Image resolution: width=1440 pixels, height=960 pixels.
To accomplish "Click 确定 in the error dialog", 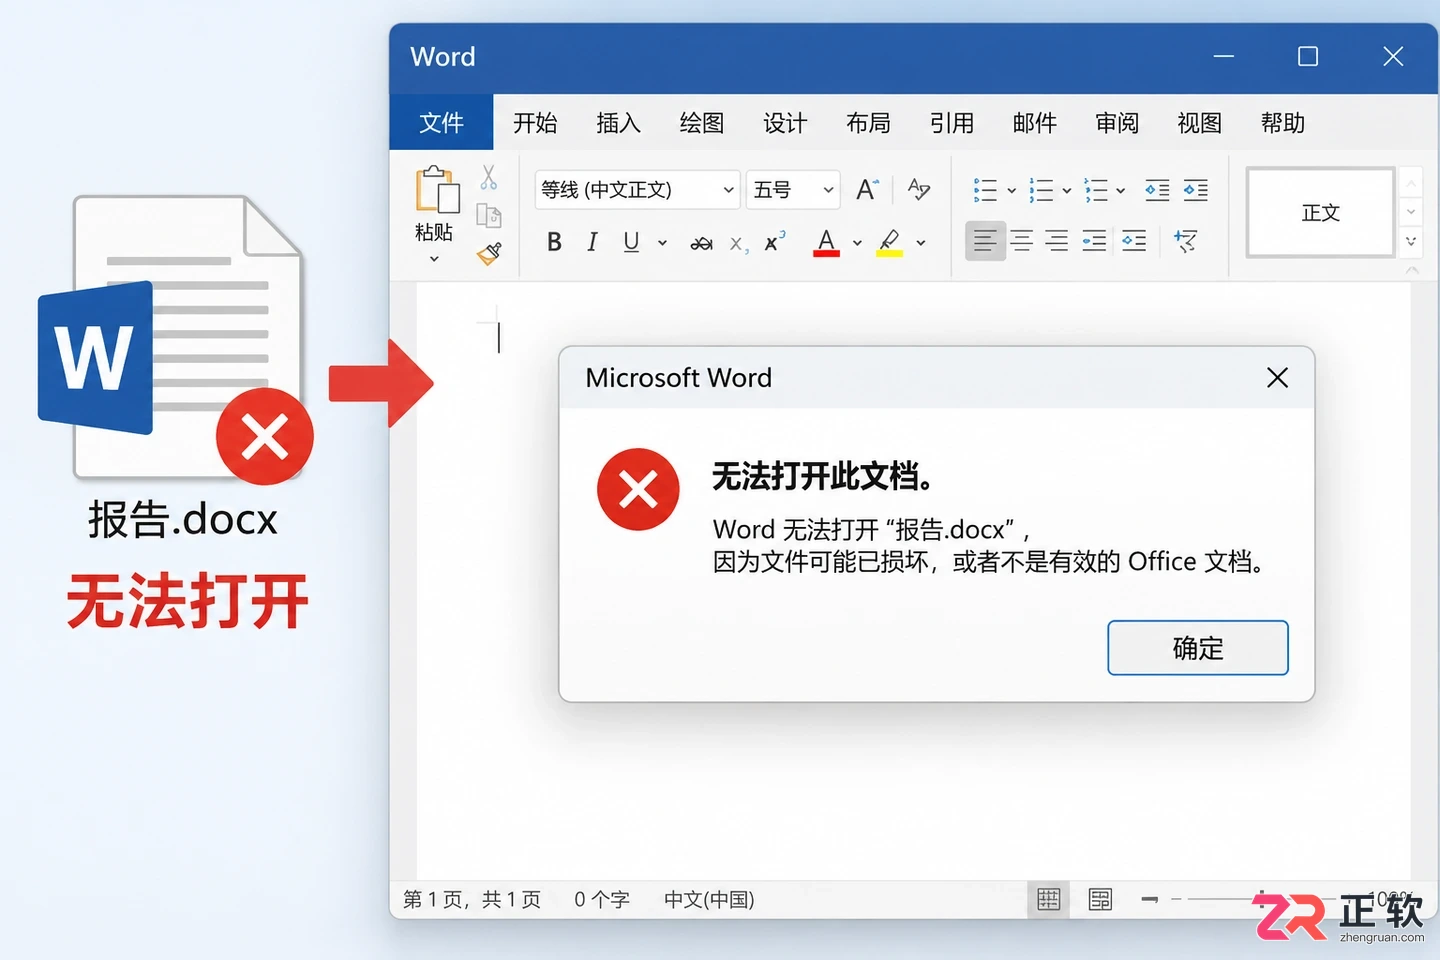I will pos(1198,648).
